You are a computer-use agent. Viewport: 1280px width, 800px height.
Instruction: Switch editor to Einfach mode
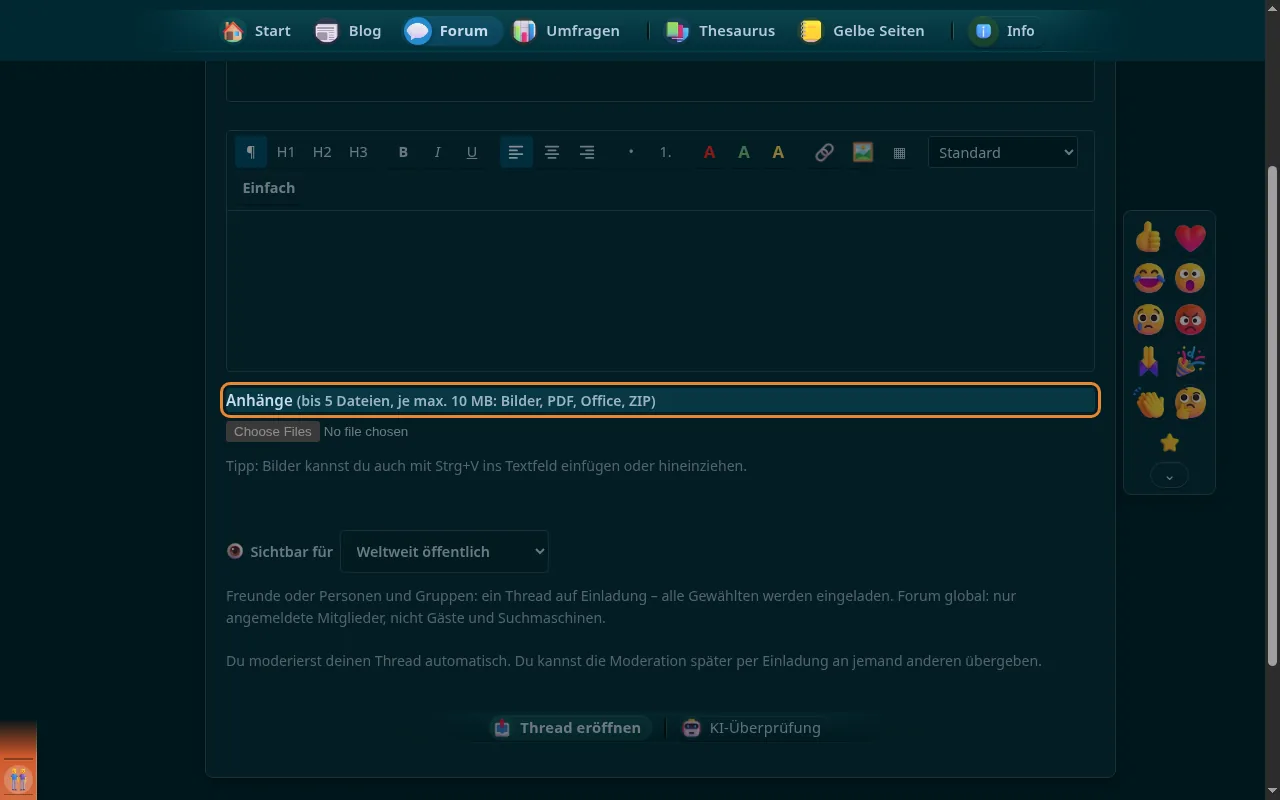click(268, 188)
